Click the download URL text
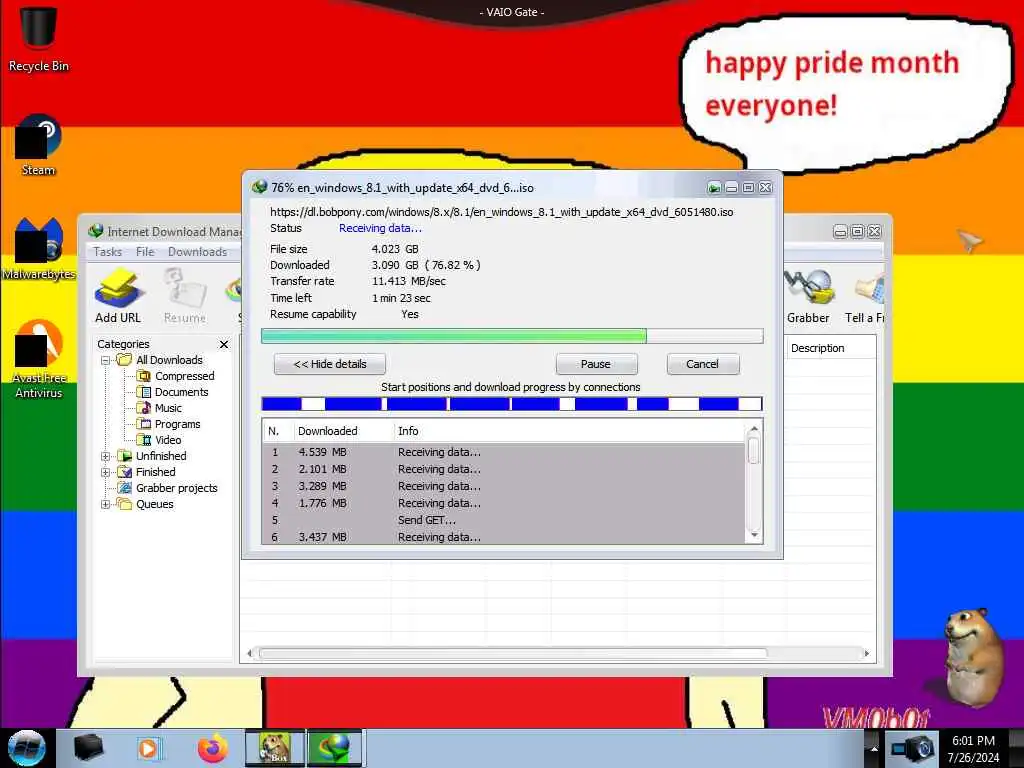The width and height of the screenshot is (1024, 768). point(502,212)
